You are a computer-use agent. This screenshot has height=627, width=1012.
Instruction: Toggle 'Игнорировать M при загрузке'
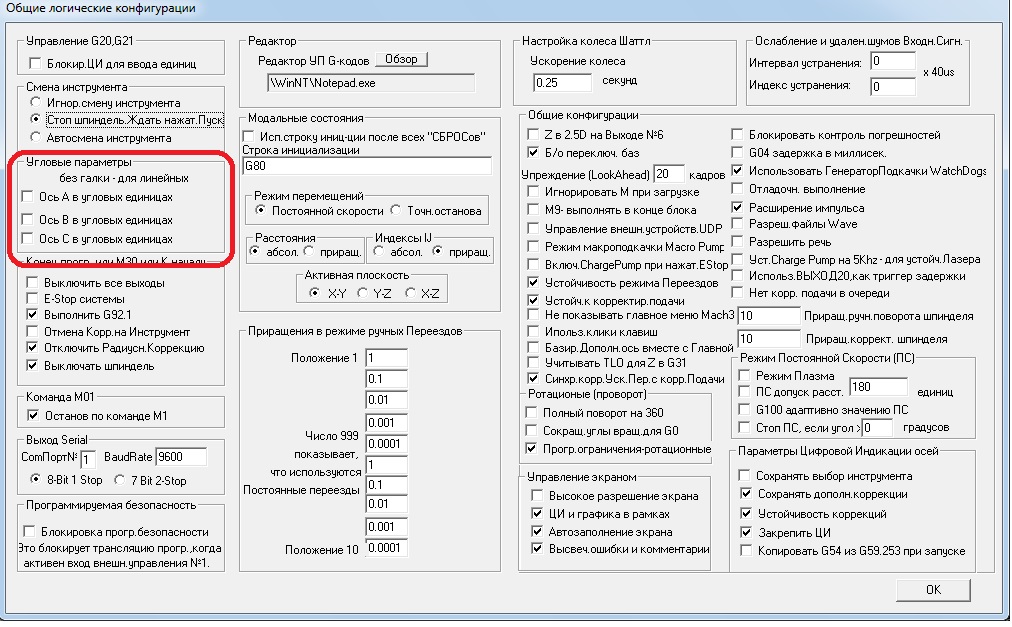533,191
